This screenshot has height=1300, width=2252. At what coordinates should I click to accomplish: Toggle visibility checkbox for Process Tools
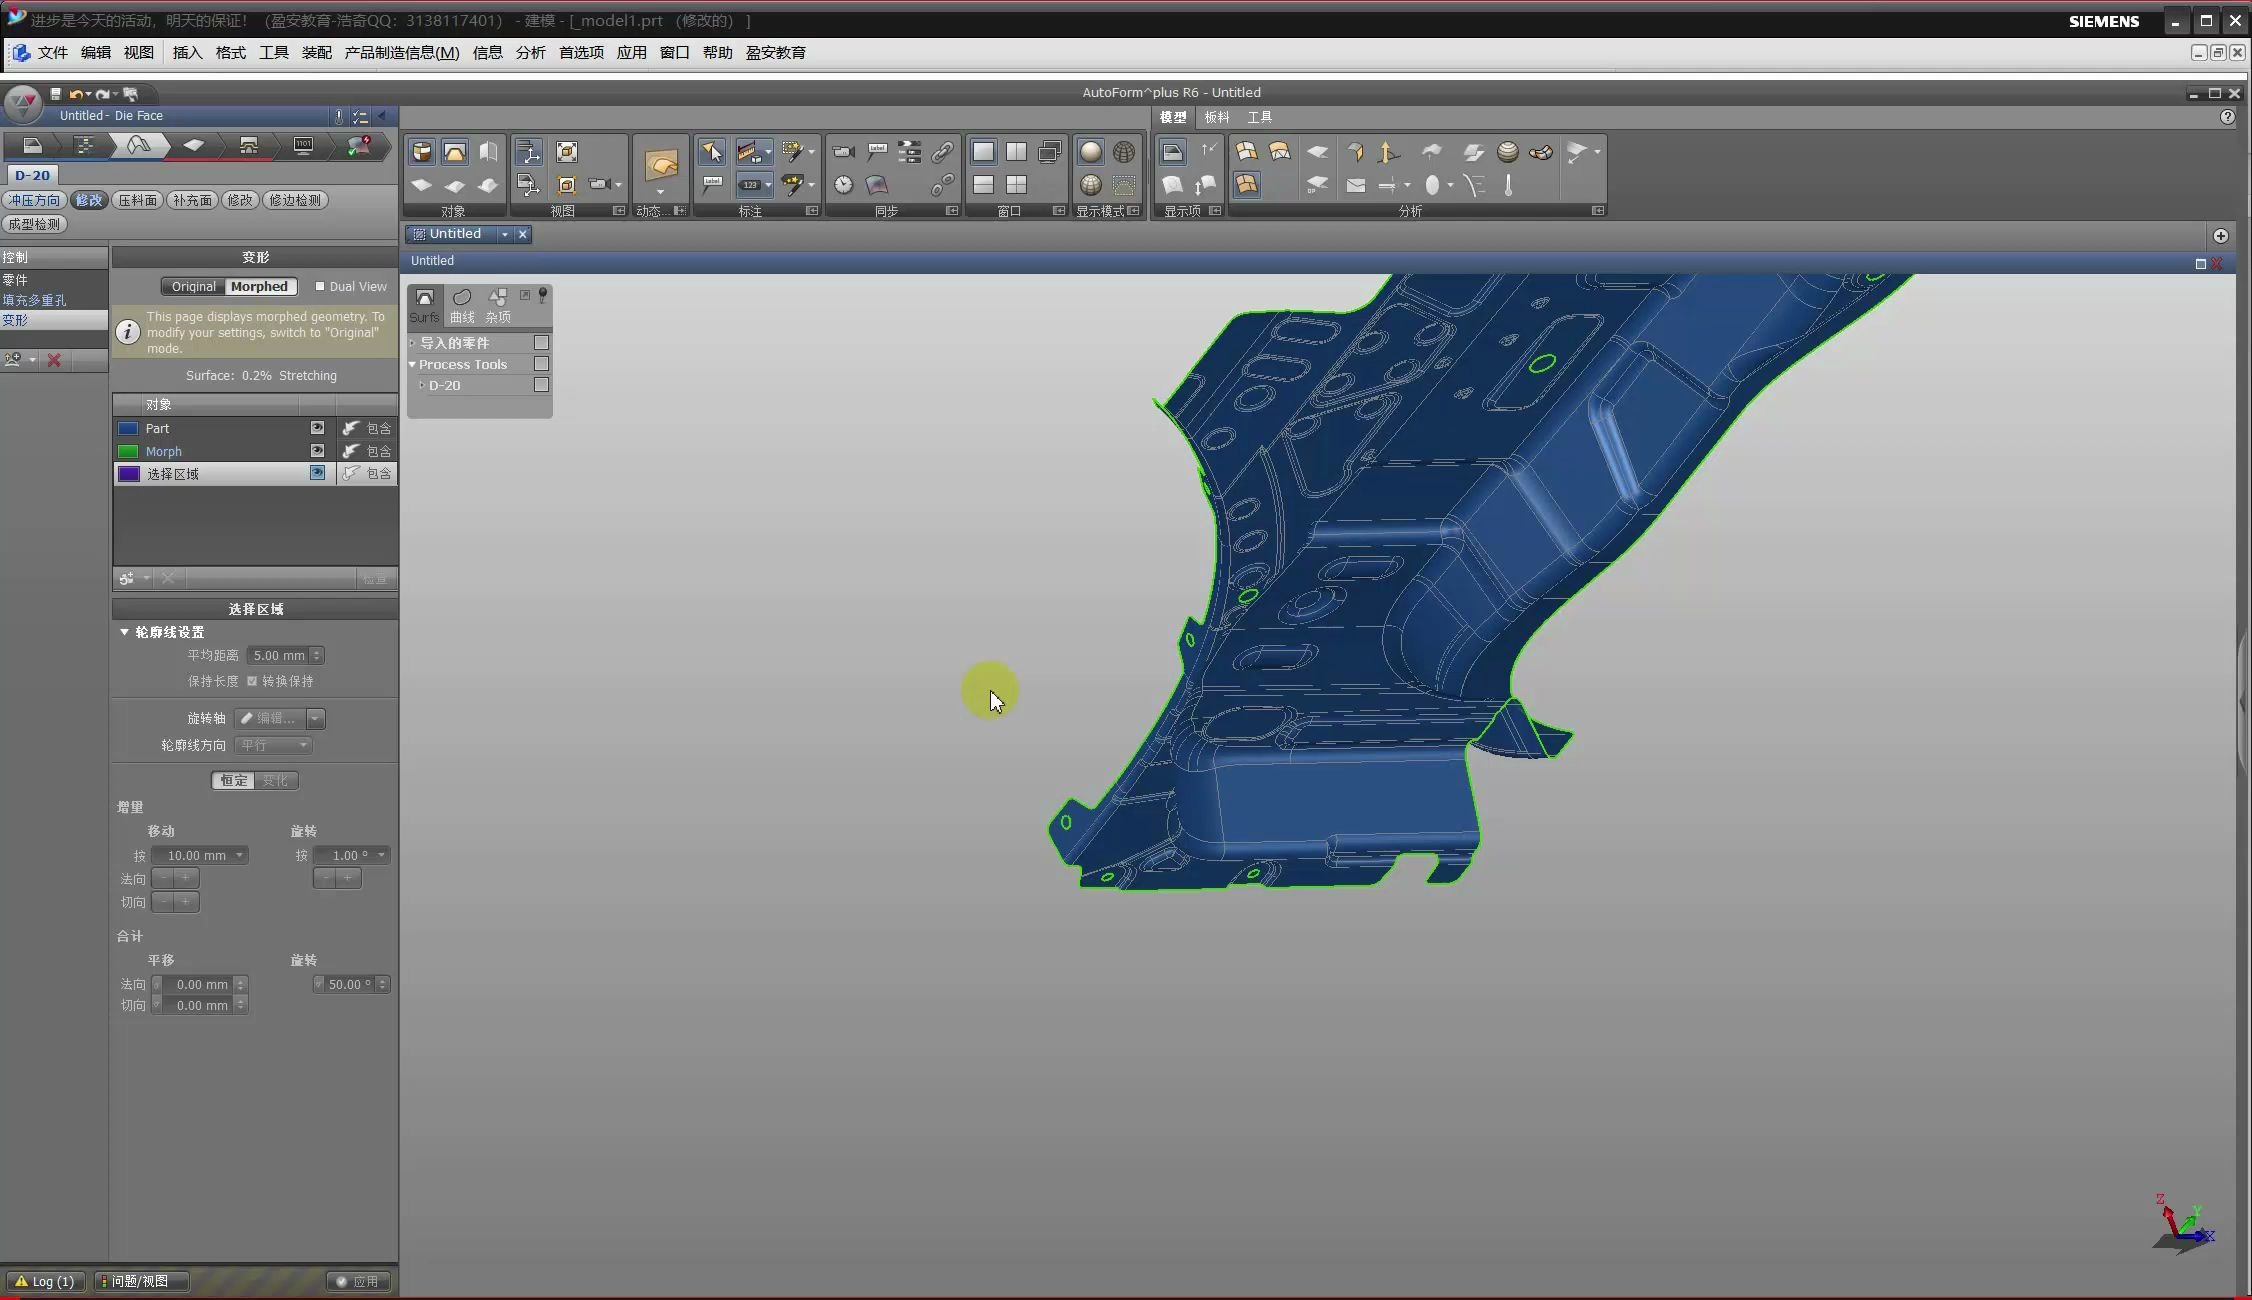[x=541, y=364]
